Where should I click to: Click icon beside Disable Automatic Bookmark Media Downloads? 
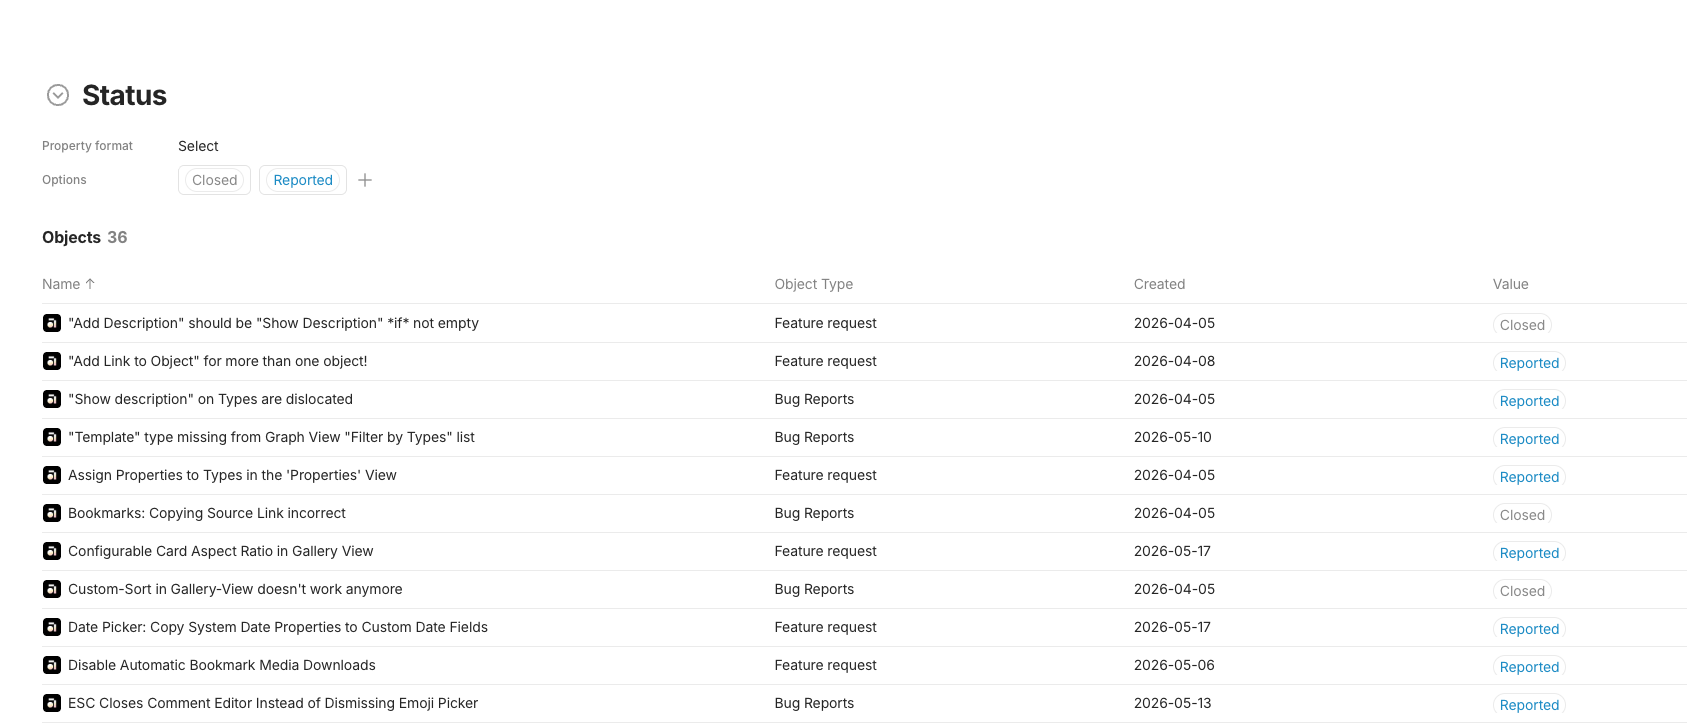(x=52, y=665)
